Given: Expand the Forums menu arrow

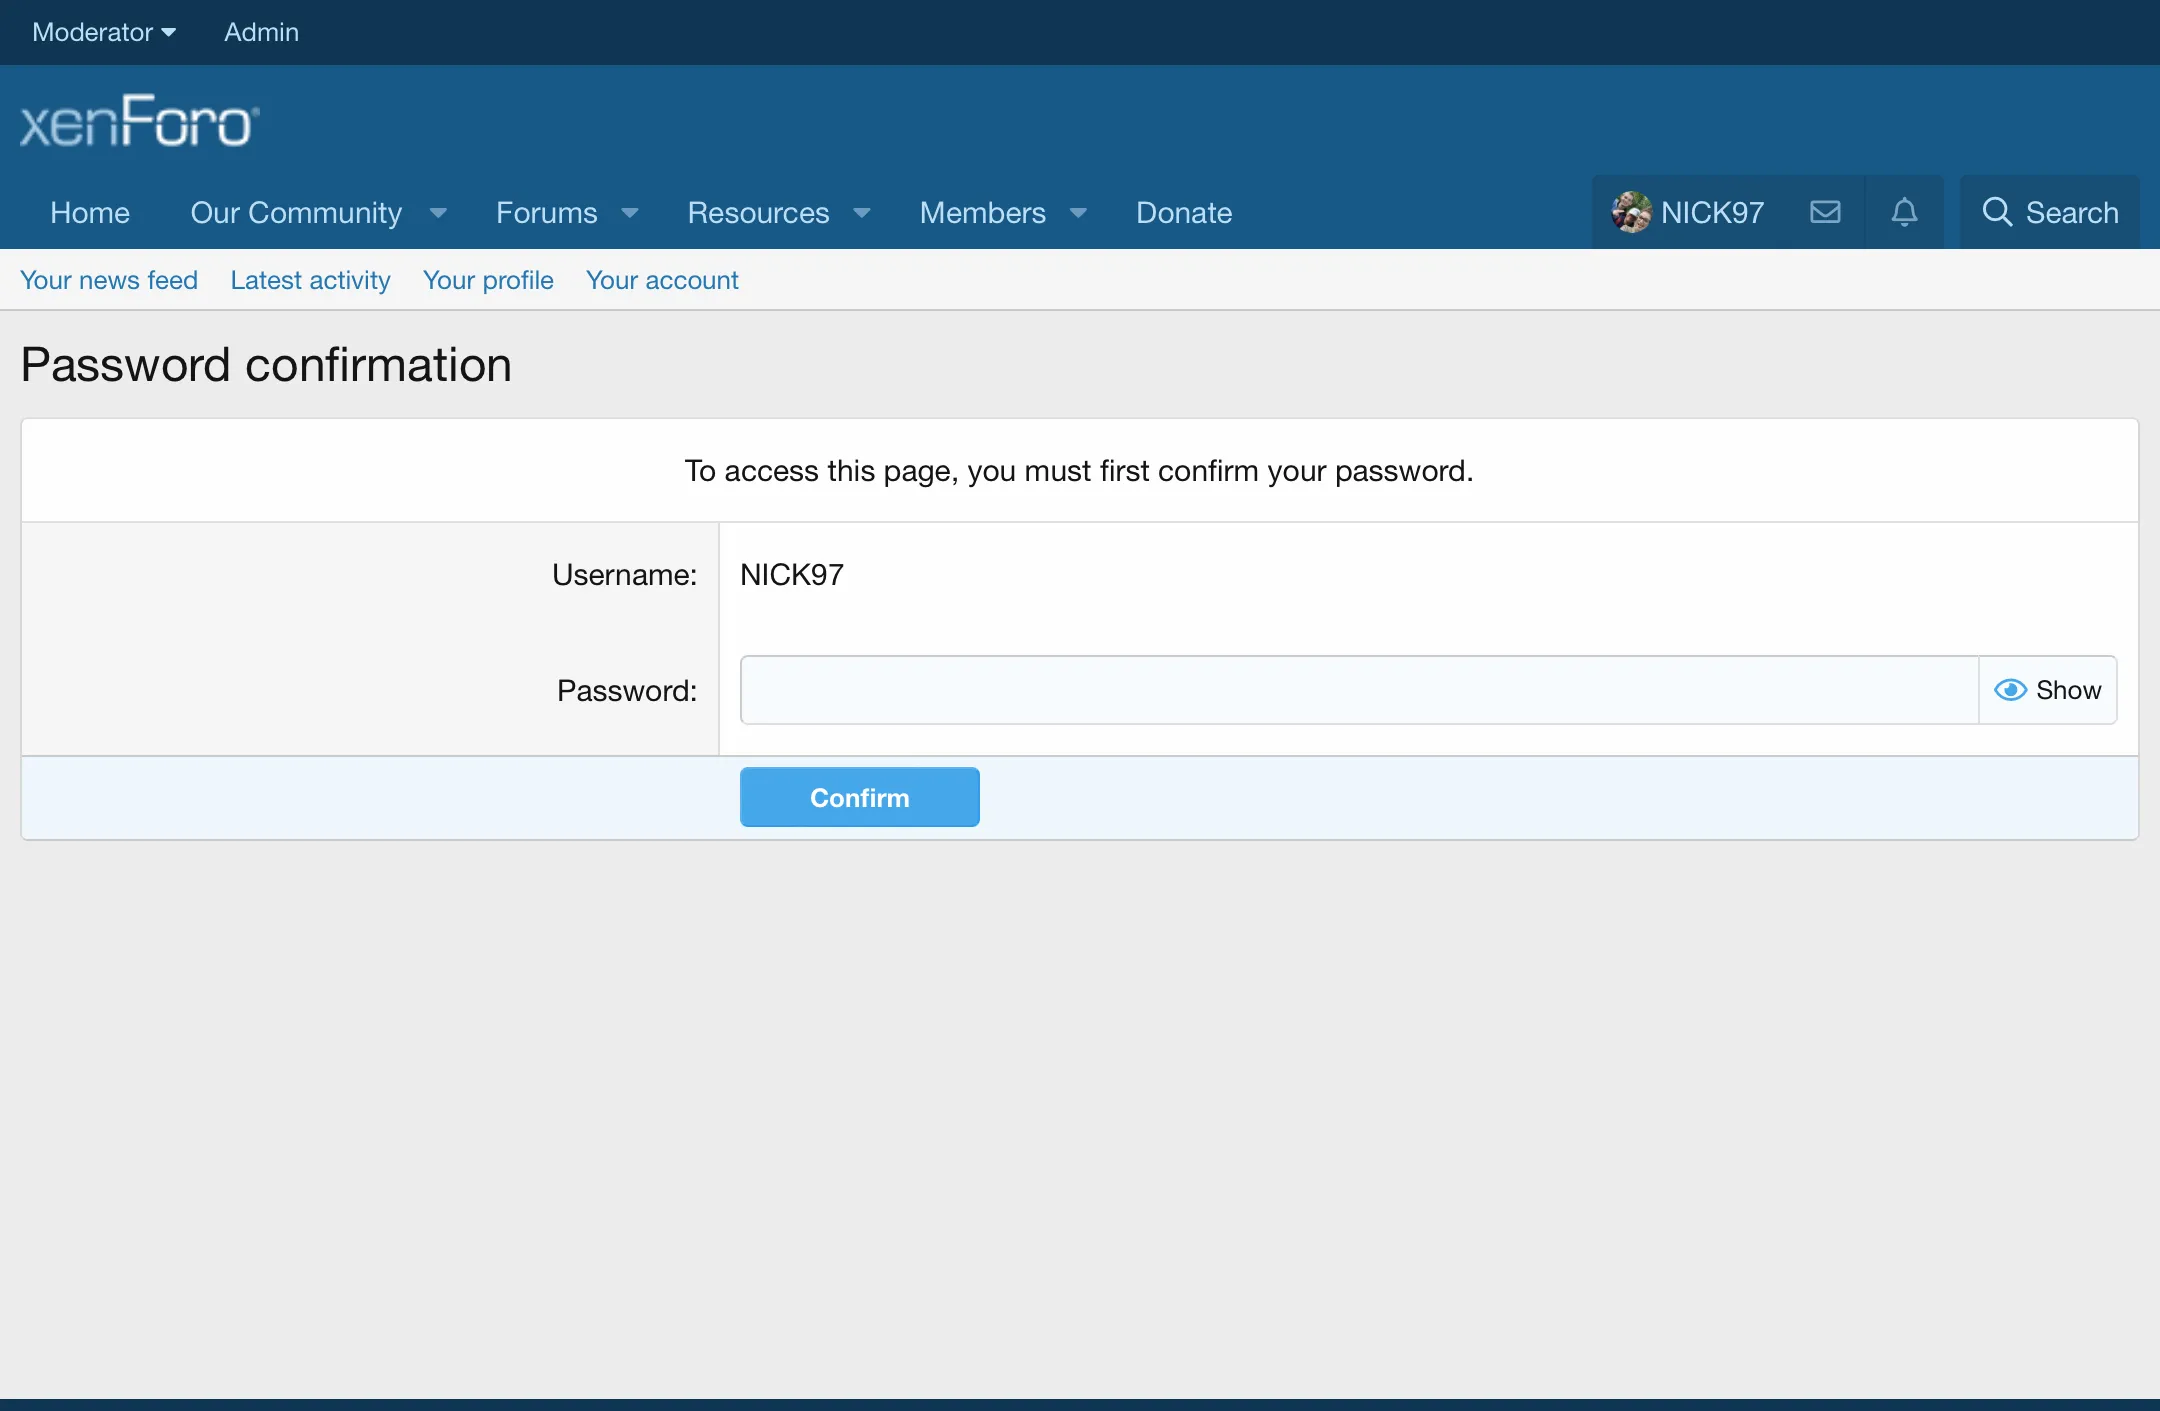Looking at the screenshot, I should [630, 213].
